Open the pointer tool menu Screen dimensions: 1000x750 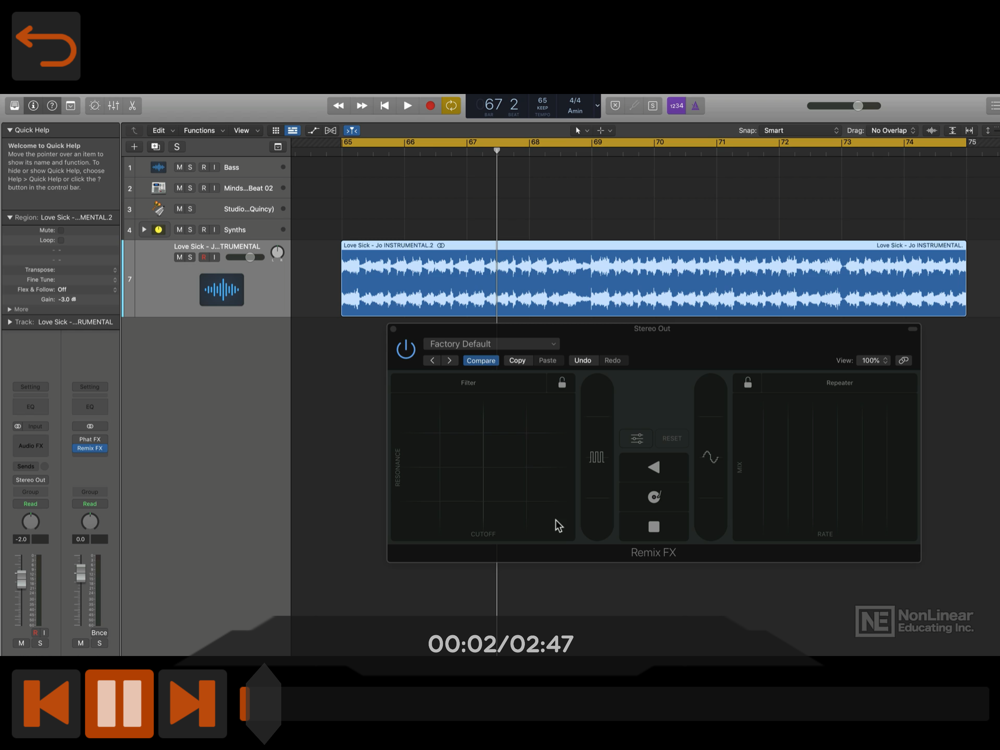pyautogui.click(x=581, y=130)
